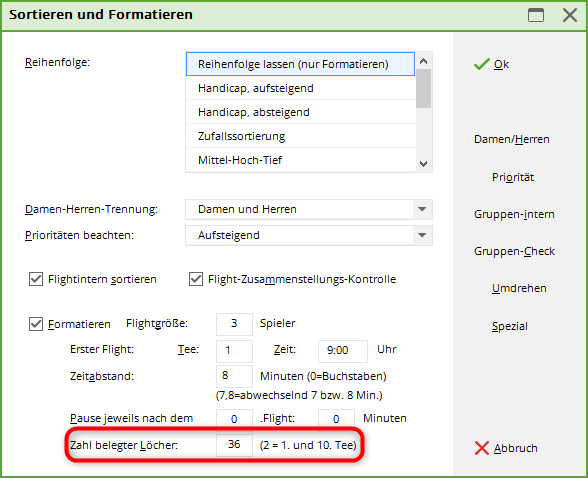Toggle the Formatieren checkbox

[x=36, y=324]
